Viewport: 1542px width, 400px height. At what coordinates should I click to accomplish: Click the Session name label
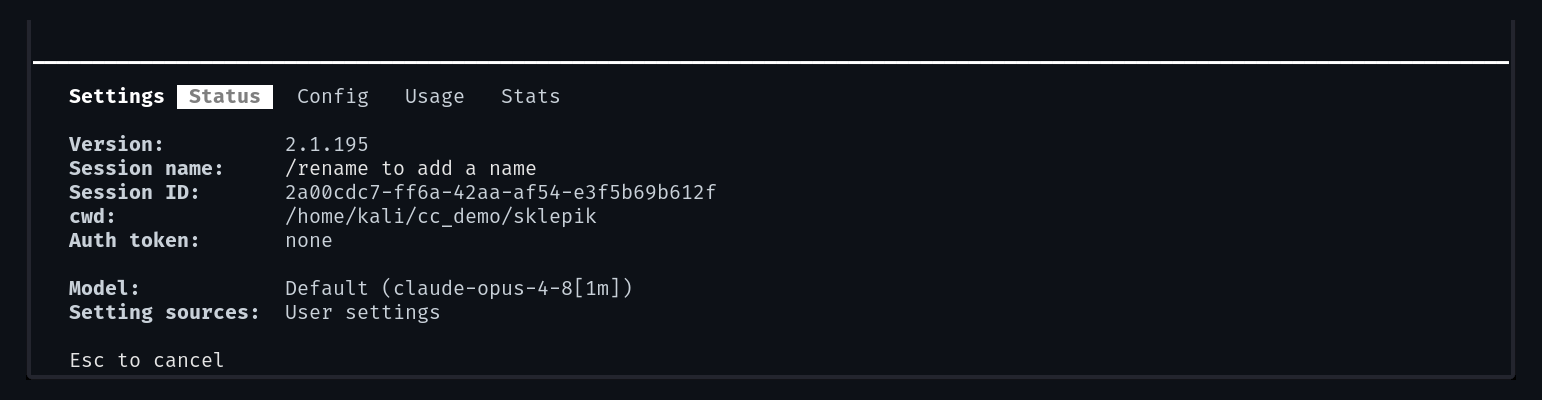pos(147,169)
